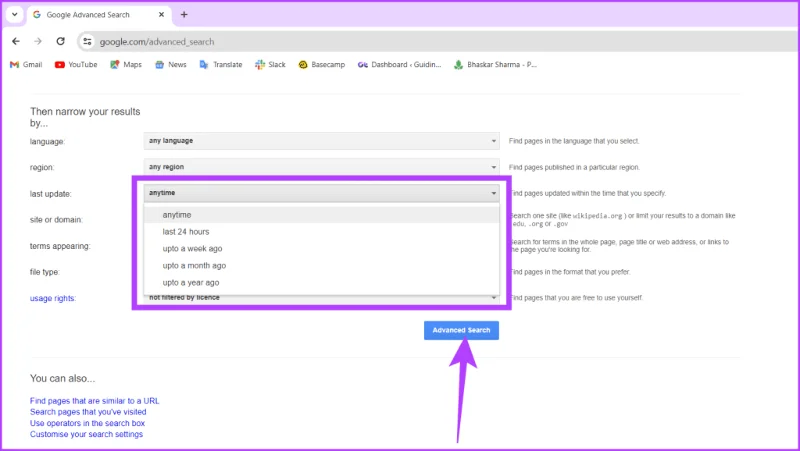Open 'Customise your search settings' link

pyautogui.click(x=86, y=435)
